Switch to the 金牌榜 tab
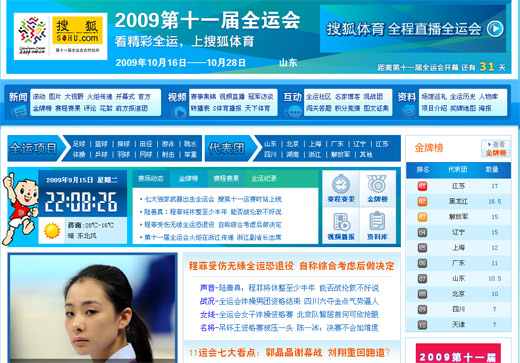Image resolution: width=520 pixels, height=363 pixels. (x=188, y=179)
